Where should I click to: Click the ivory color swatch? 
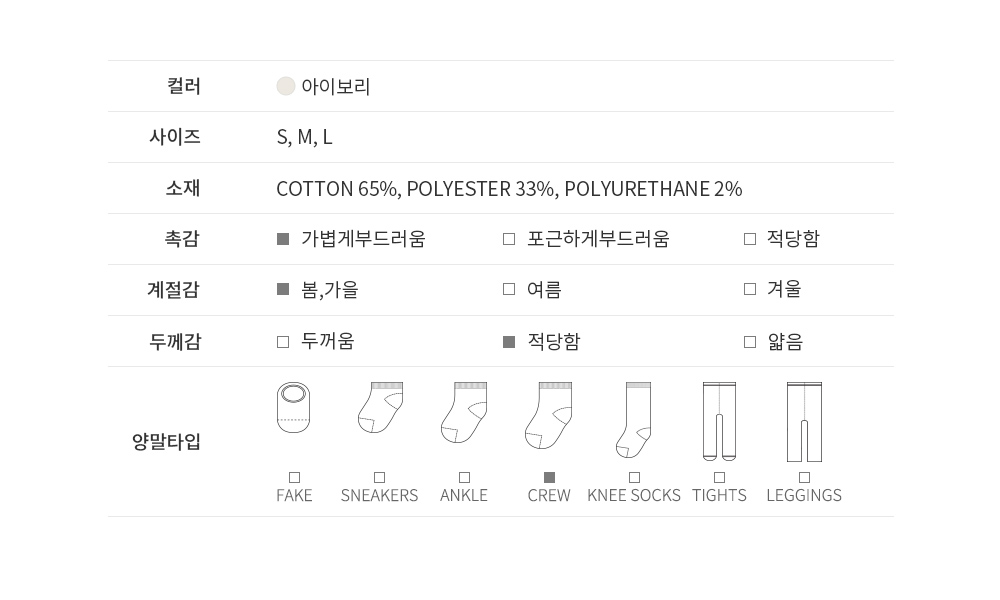(x=286, y=86)
